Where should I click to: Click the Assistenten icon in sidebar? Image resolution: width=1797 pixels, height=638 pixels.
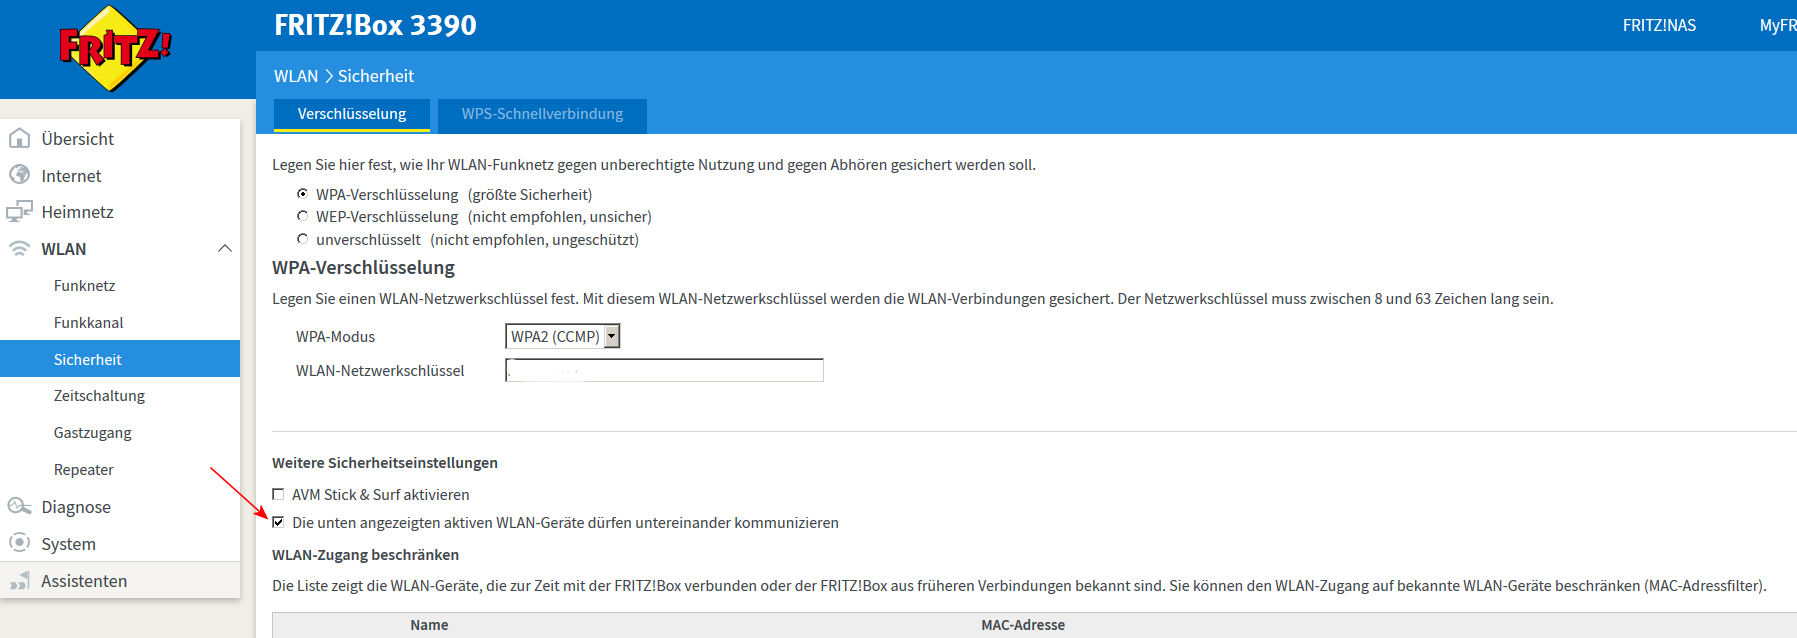click(x=19, y=581)
